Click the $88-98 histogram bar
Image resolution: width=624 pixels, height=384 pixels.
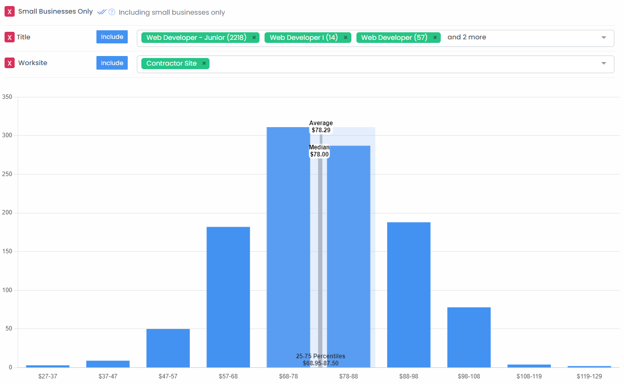tap(409, 294)
